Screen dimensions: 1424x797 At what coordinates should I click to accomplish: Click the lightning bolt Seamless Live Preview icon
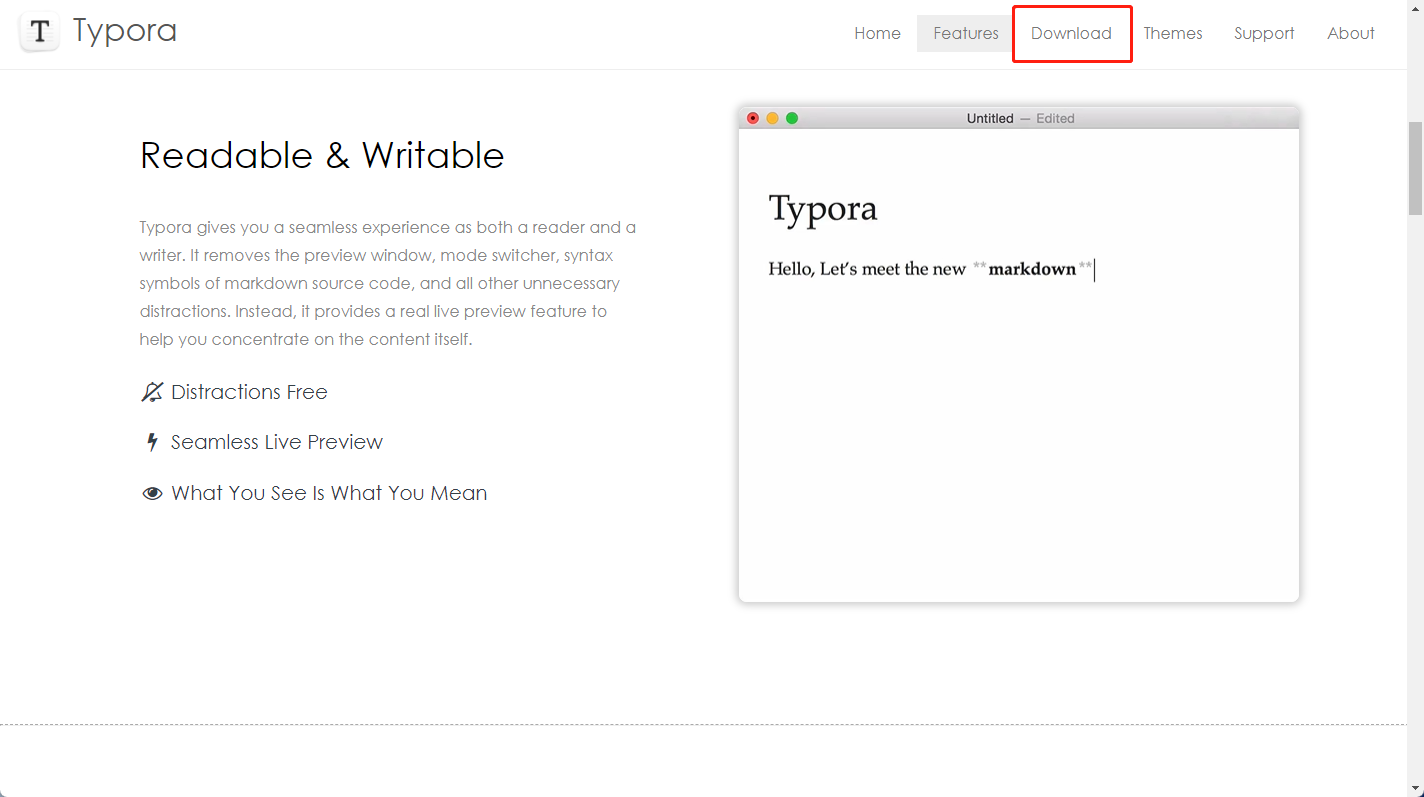152,442
